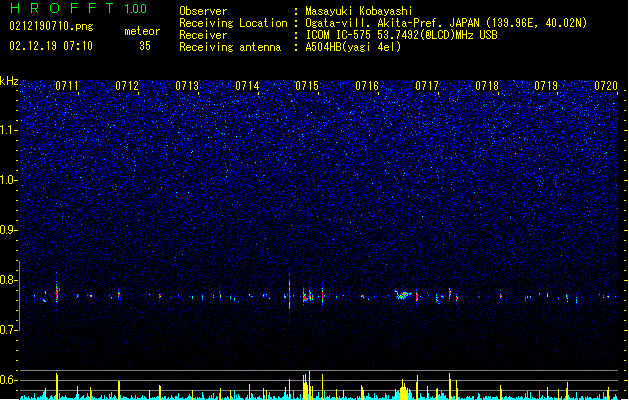Select antenna value A504HB(yagi 4el)
Viewport: 629px width, 400px height.
pos(353,47)
